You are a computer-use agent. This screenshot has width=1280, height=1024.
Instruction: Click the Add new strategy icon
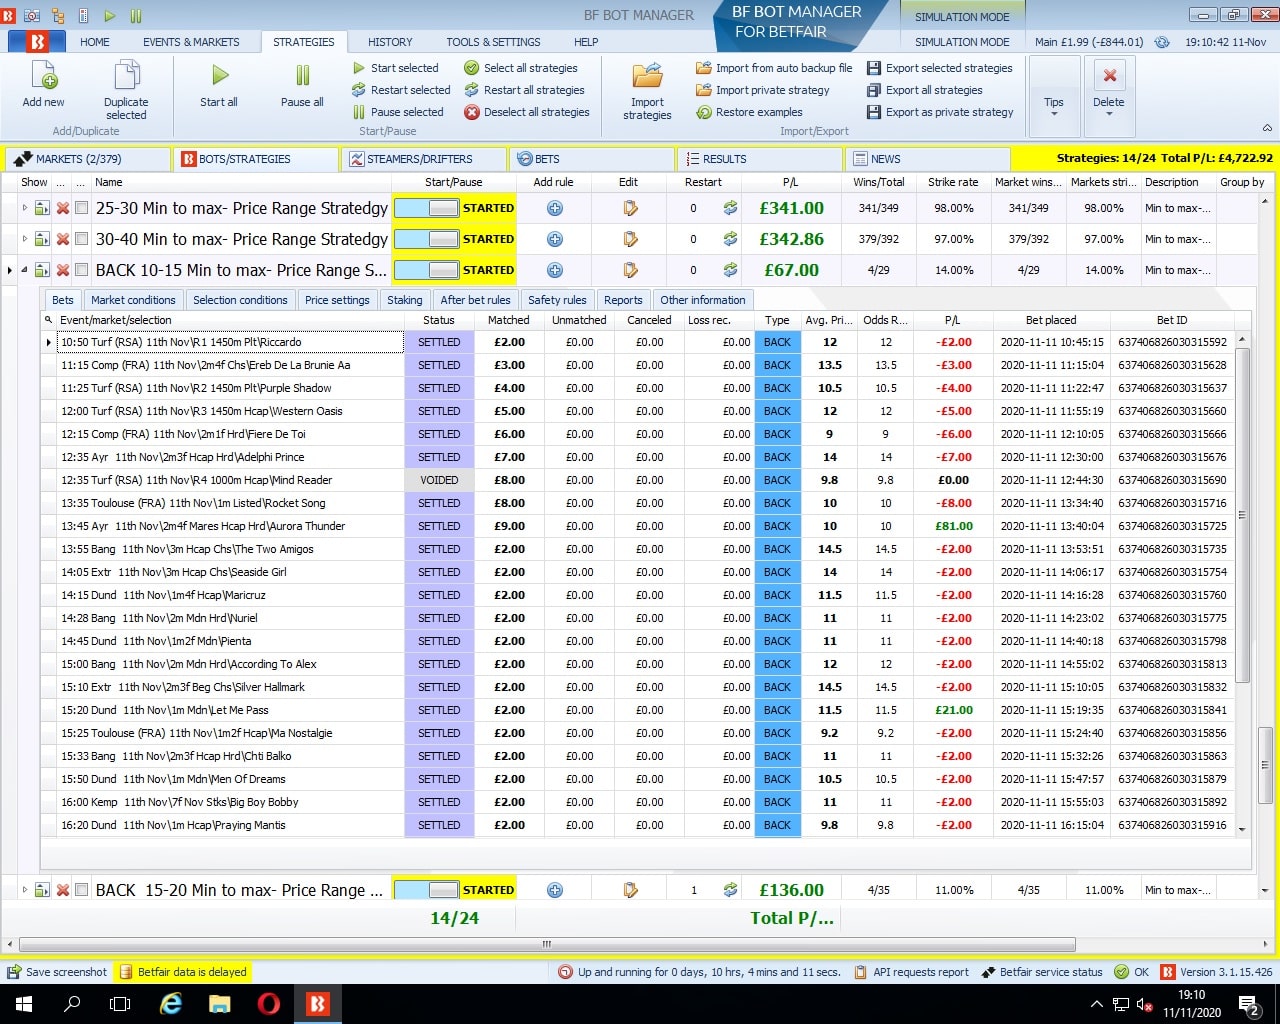[44, 76]
